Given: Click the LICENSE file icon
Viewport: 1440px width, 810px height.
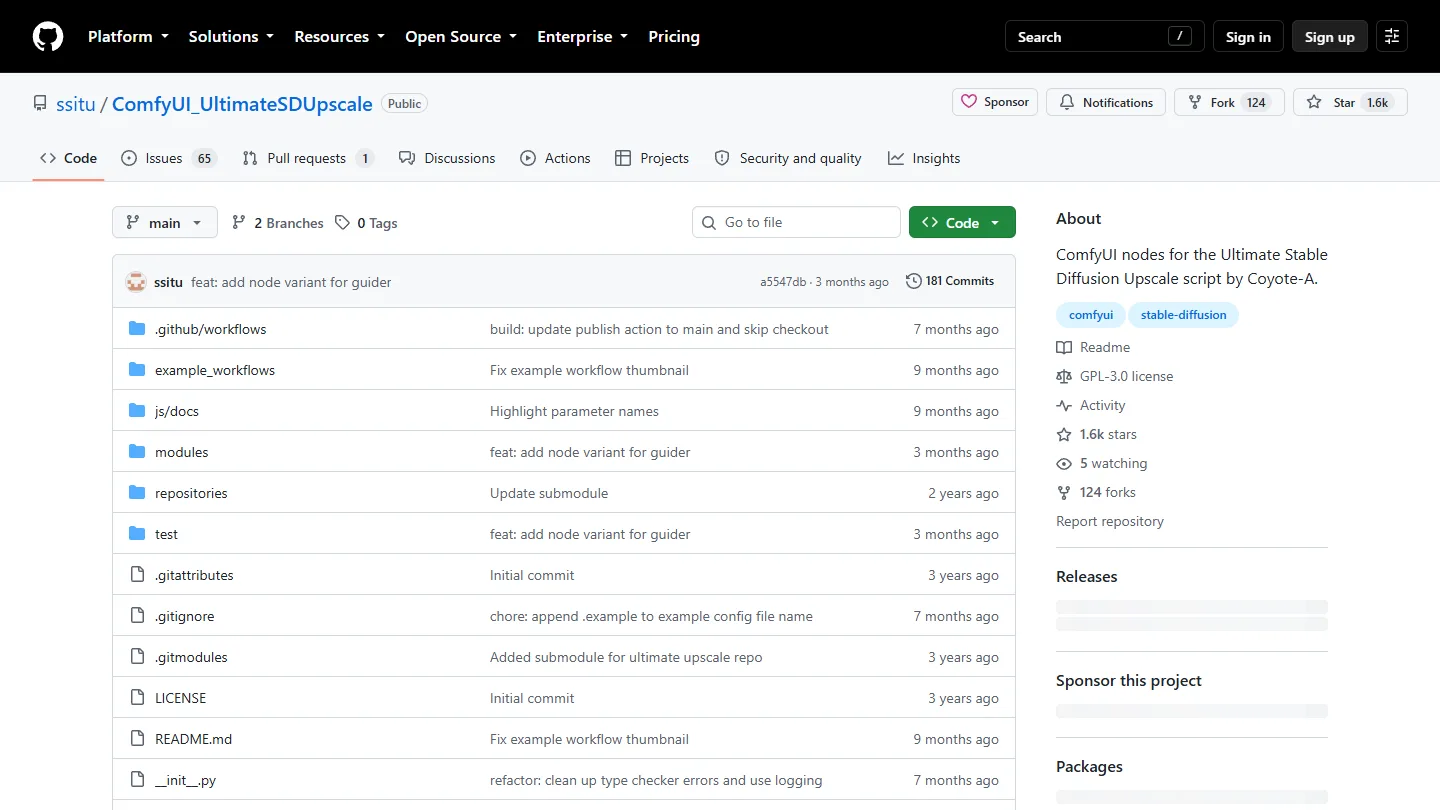Looking at the screenshot, I should coord(137,698).
